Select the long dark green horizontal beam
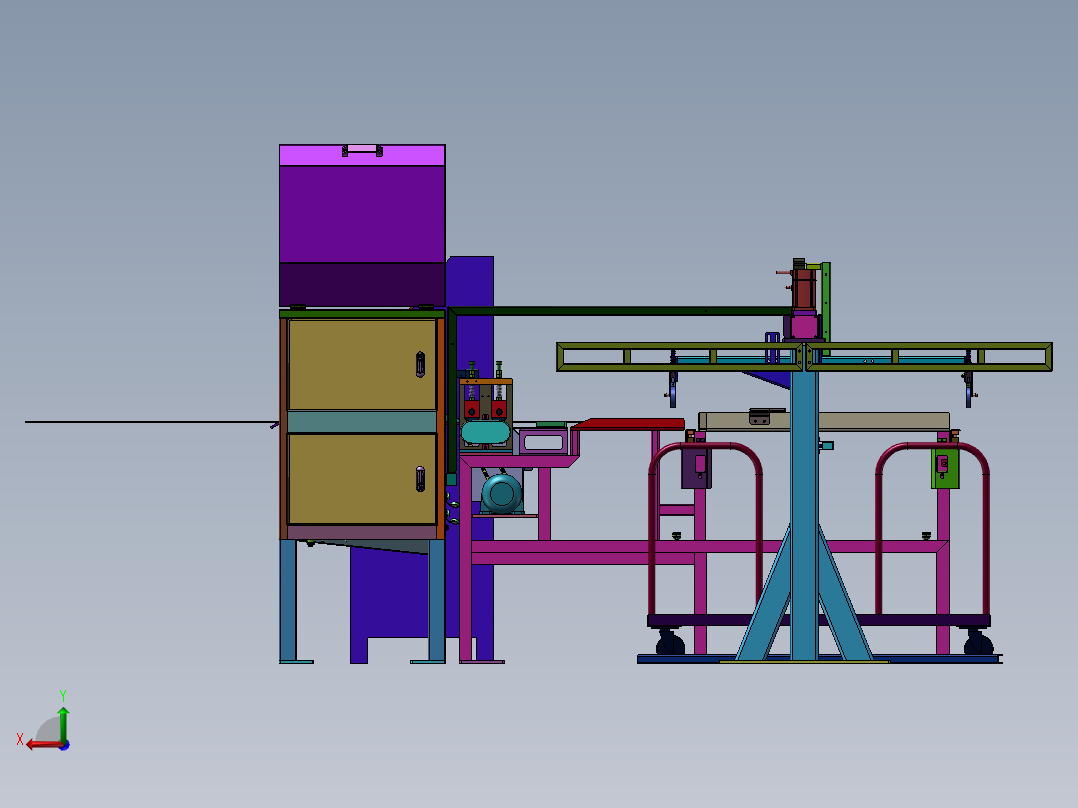The image size is (1078, 808). tap(619, 311)
